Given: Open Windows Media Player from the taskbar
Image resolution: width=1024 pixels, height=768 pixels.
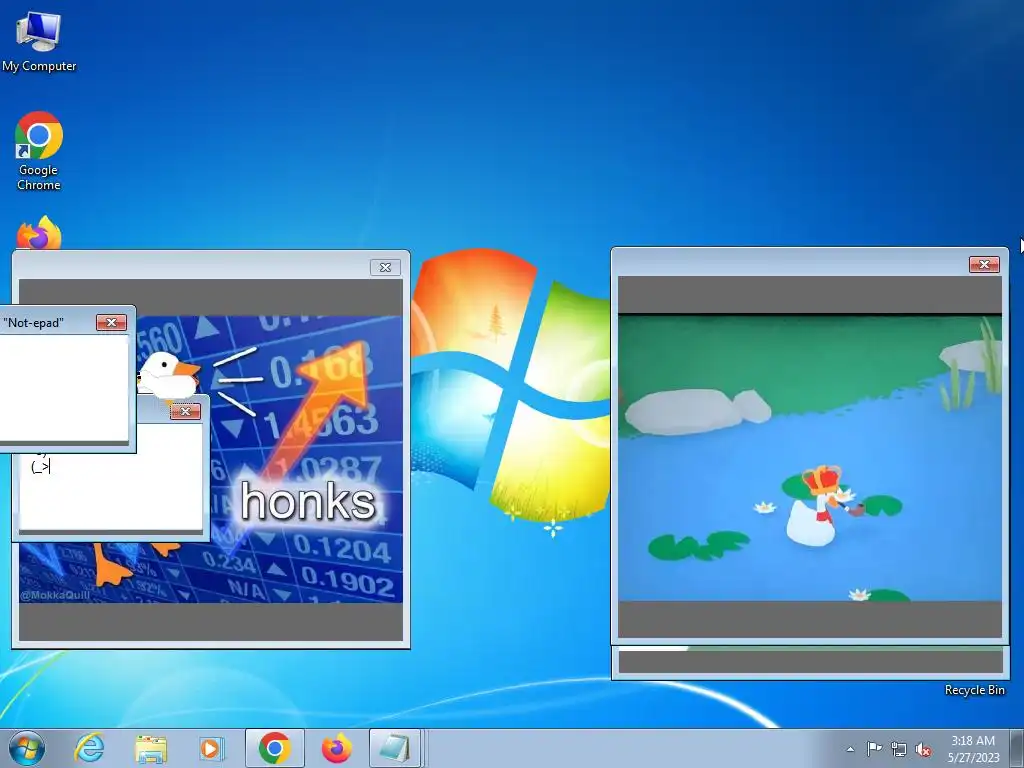Looking at the screenshot, I should (x=212, y=748).
